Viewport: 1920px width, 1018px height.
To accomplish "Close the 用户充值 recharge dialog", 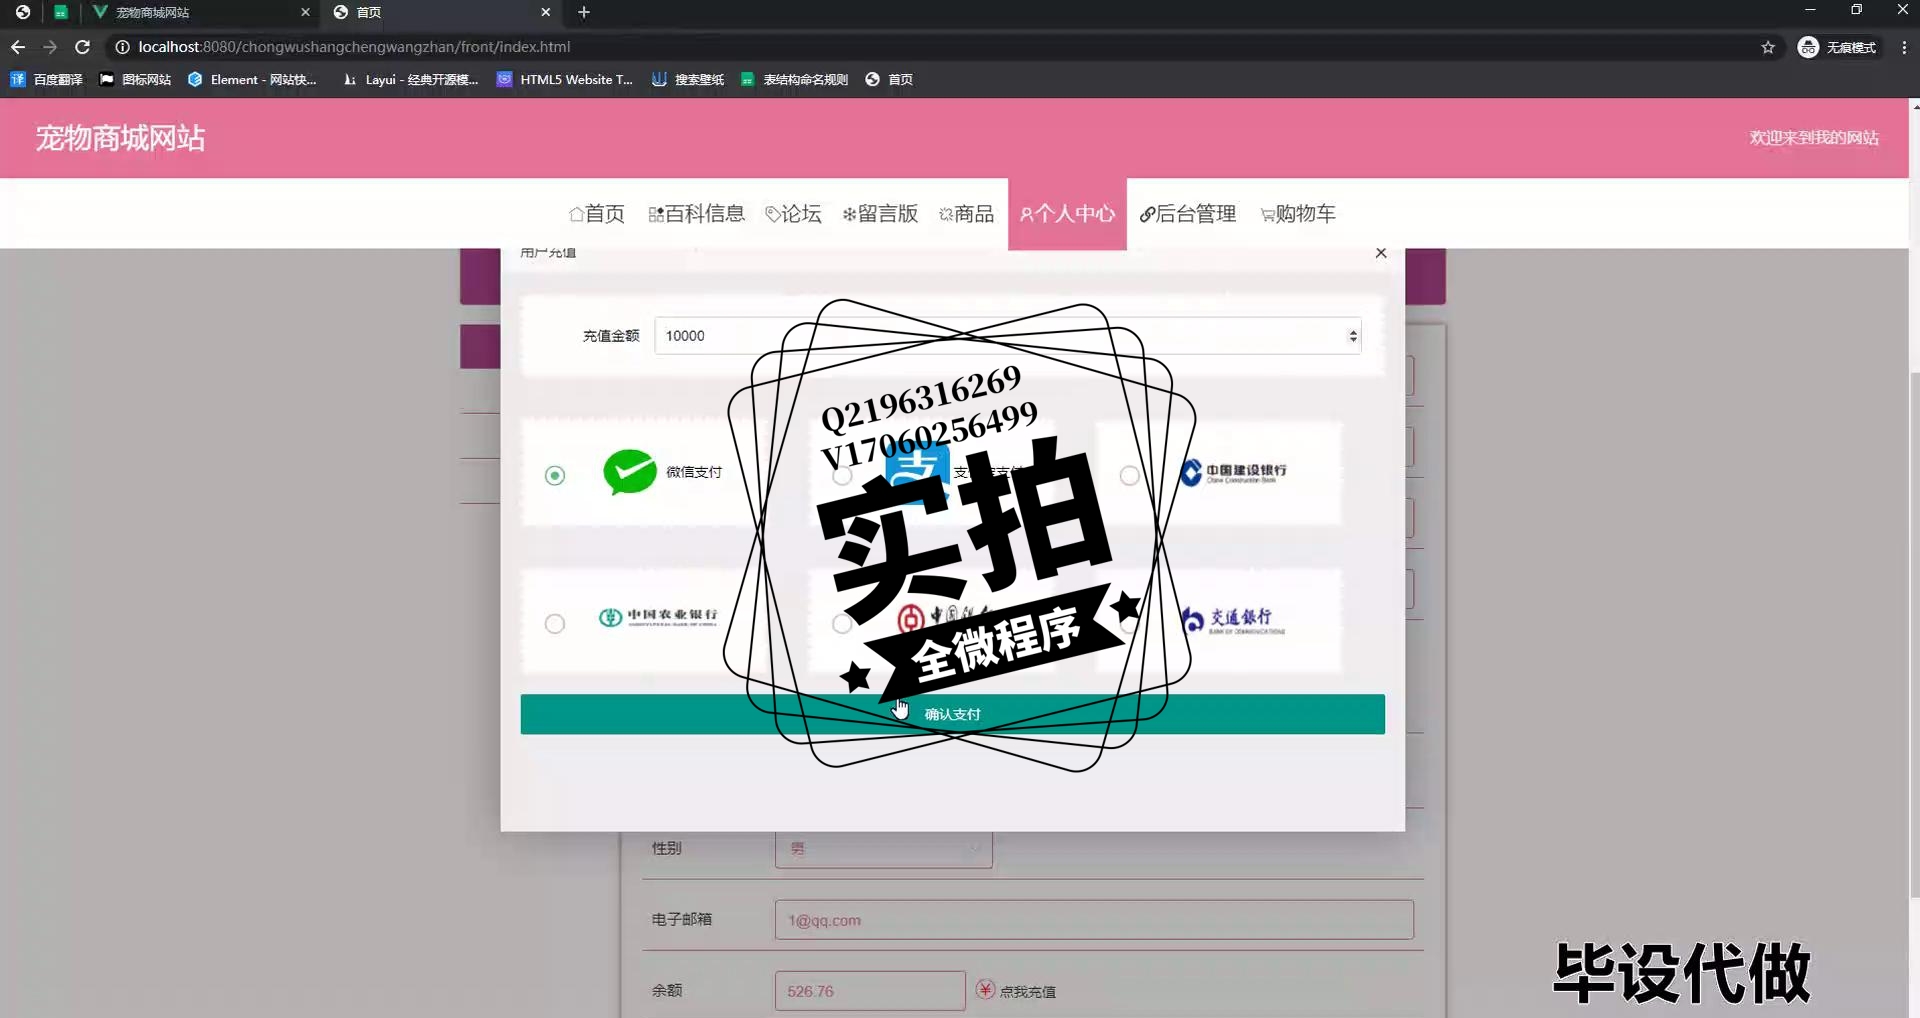I will (x=1381, y=253).
